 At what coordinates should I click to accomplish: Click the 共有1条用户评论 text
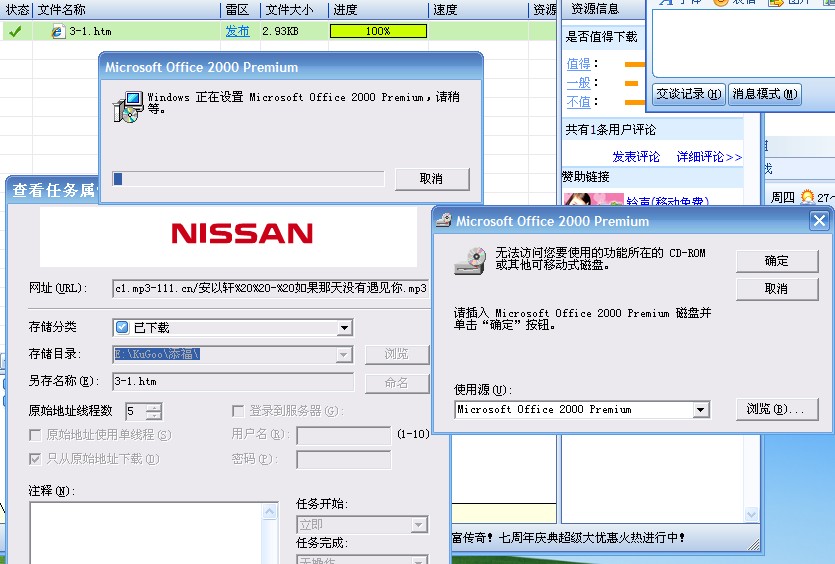611,129
